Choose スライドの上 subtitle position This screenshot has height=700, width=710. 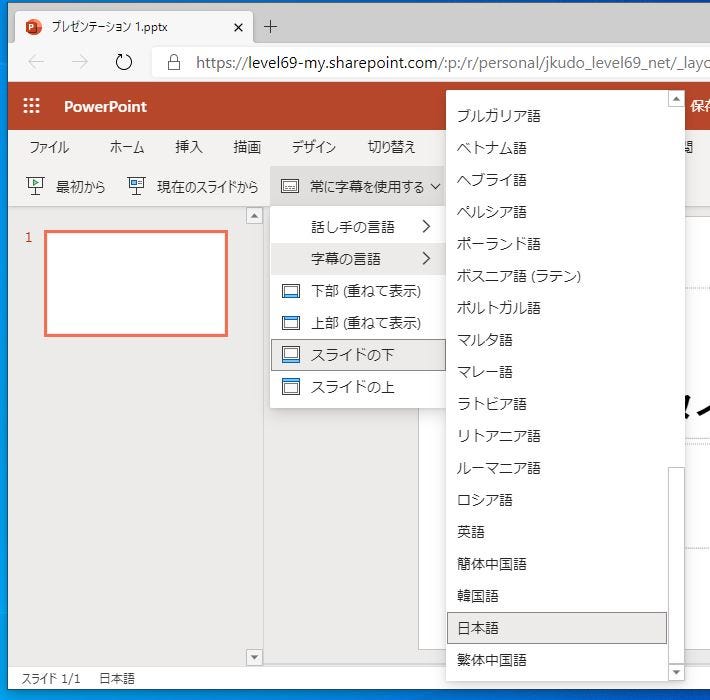pos(358,387)
